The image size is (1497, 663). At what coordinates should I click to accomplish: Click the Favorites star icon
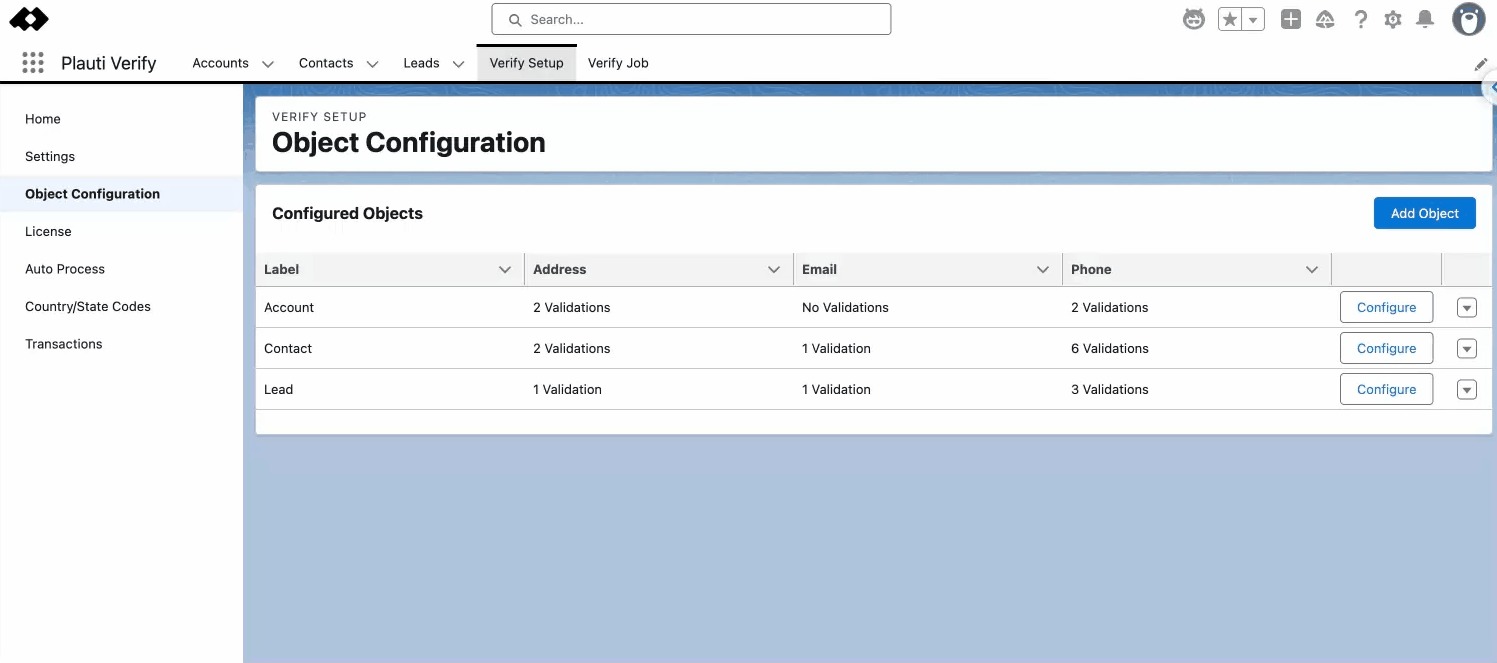tap(1230, 19)
